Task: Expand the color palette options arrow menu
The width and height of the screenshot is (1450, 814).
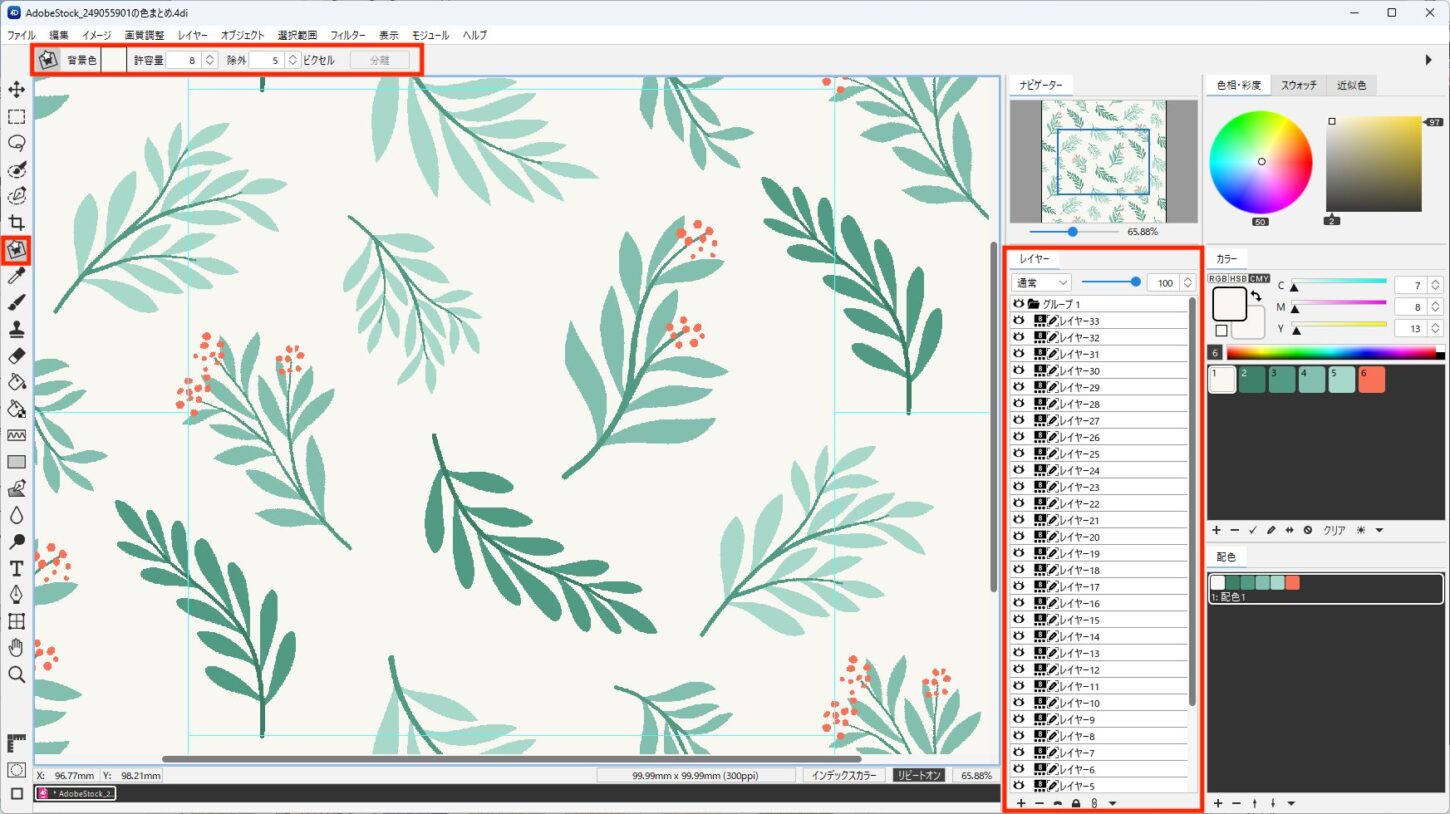Action: coord(1379,530)
